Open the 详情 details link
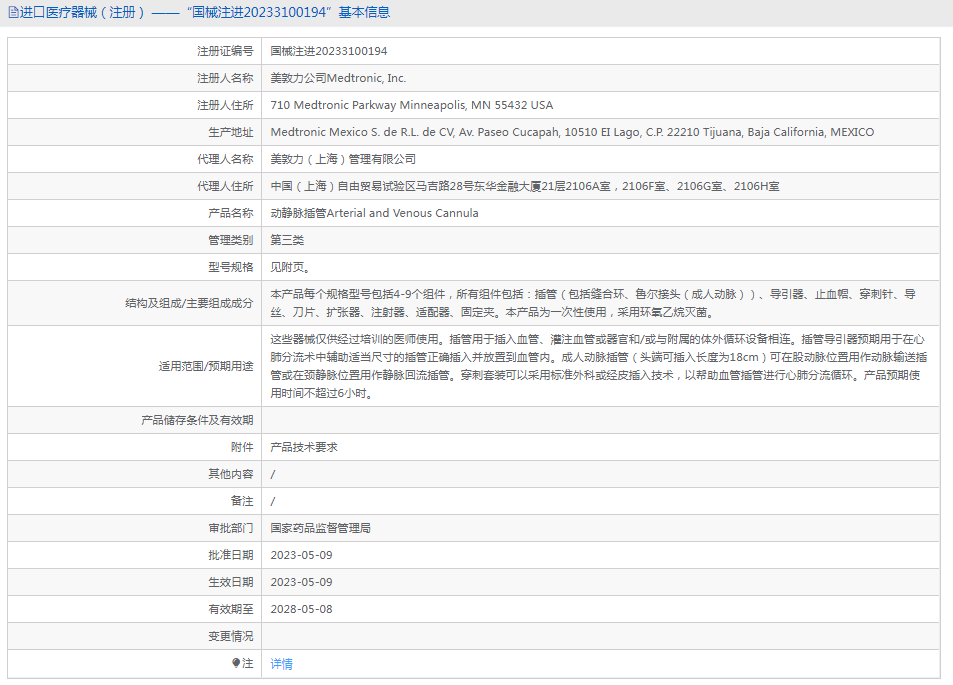Image resolution: width=953 pixels, height=685 pixels. tap(281, 664)
